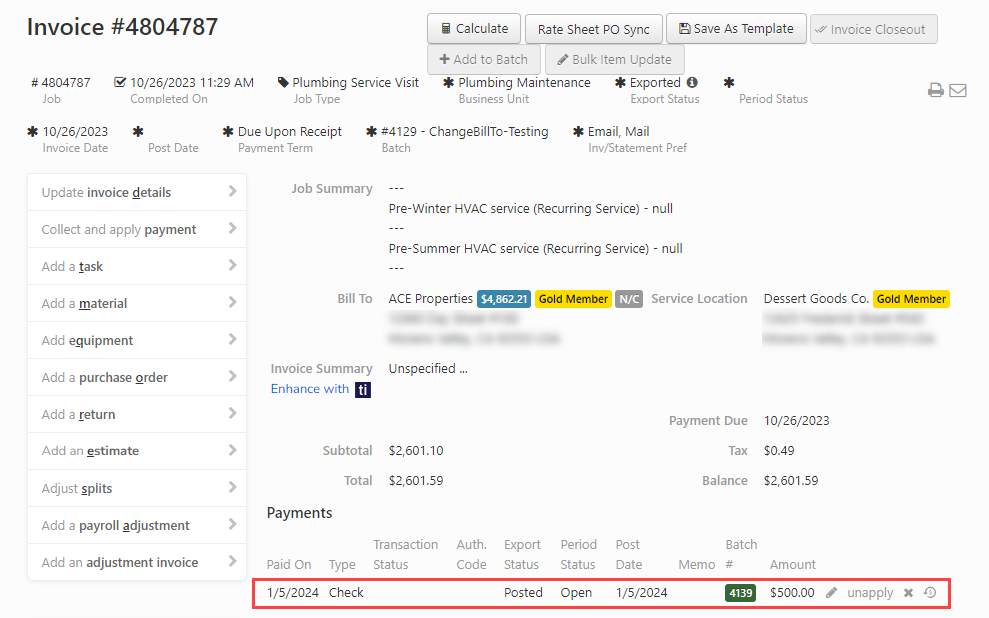Viewport: 989px width, 618px height.
Task: Expand the Adjust splits option
Action: [137, 488]
